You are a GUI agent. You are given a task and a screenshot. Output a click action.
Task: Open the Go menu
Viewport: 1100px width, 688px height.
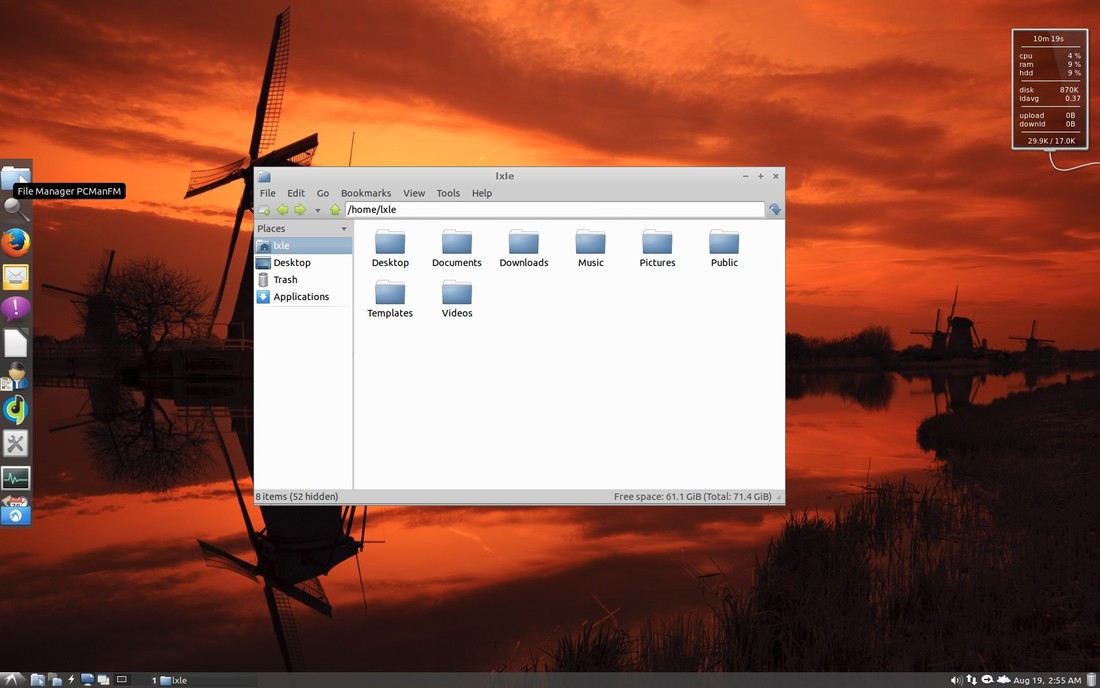(323, 193)
